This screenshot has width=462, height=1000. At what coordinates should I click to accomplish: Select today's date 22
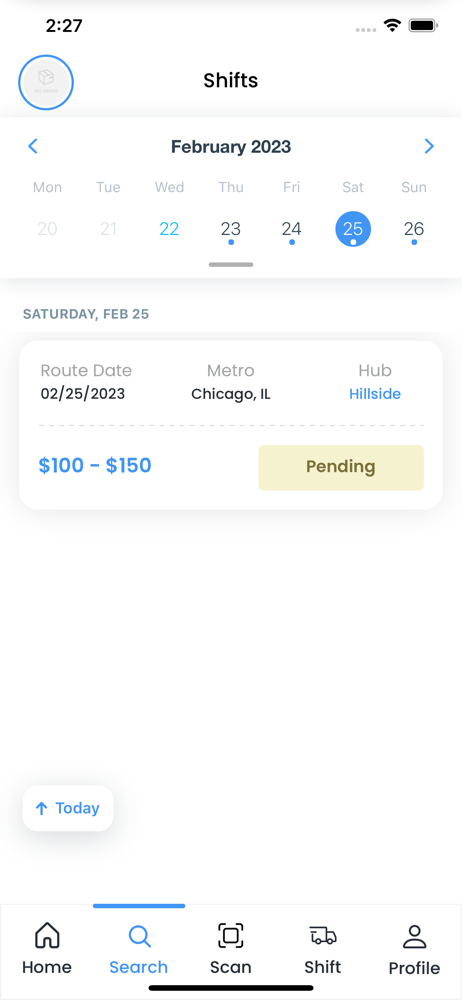pos(169,229)
